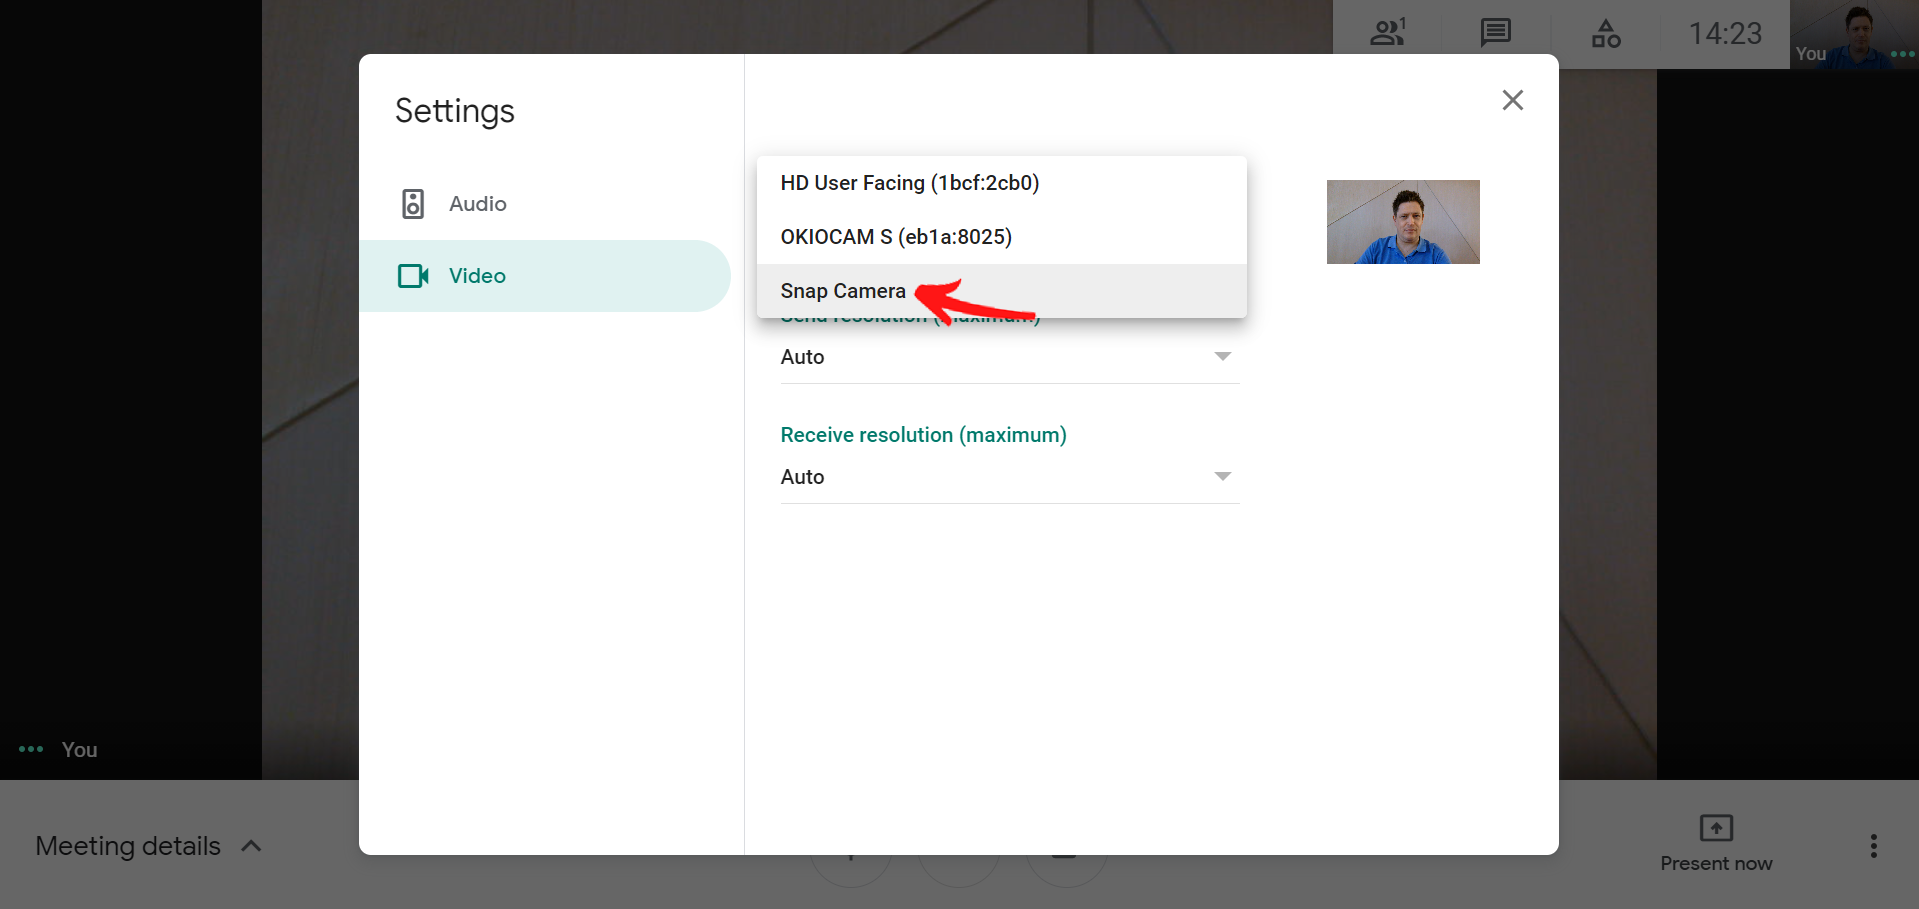
Task: Click the Present now screen-share icon
Action: (1716, 828)
